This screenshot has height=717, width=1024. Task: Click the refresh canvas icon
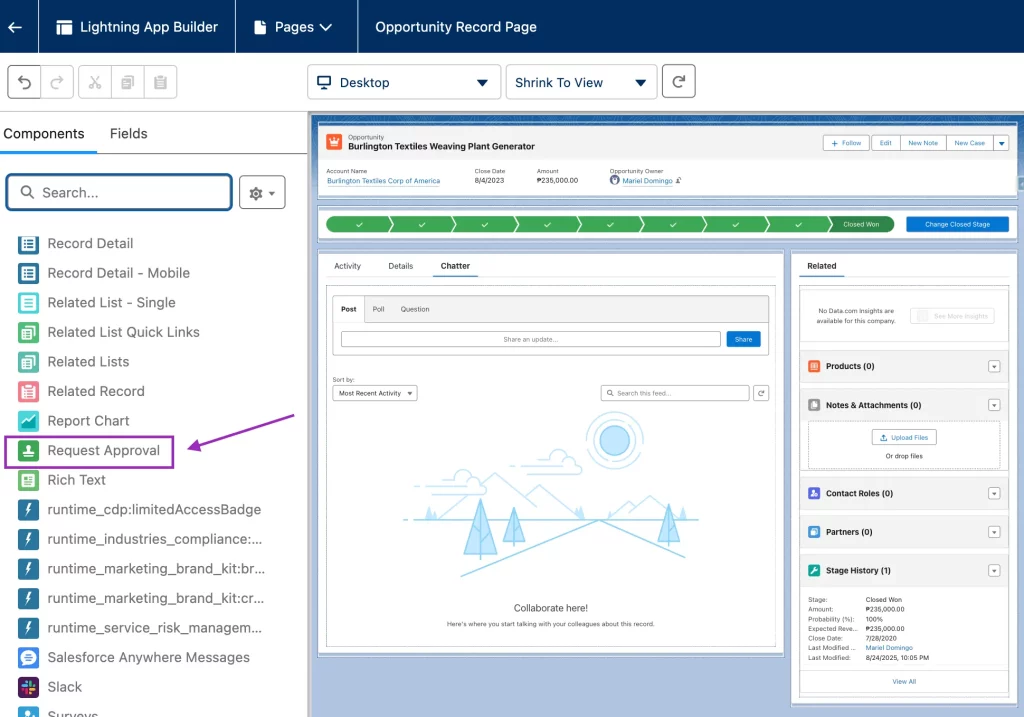point(678,82)
